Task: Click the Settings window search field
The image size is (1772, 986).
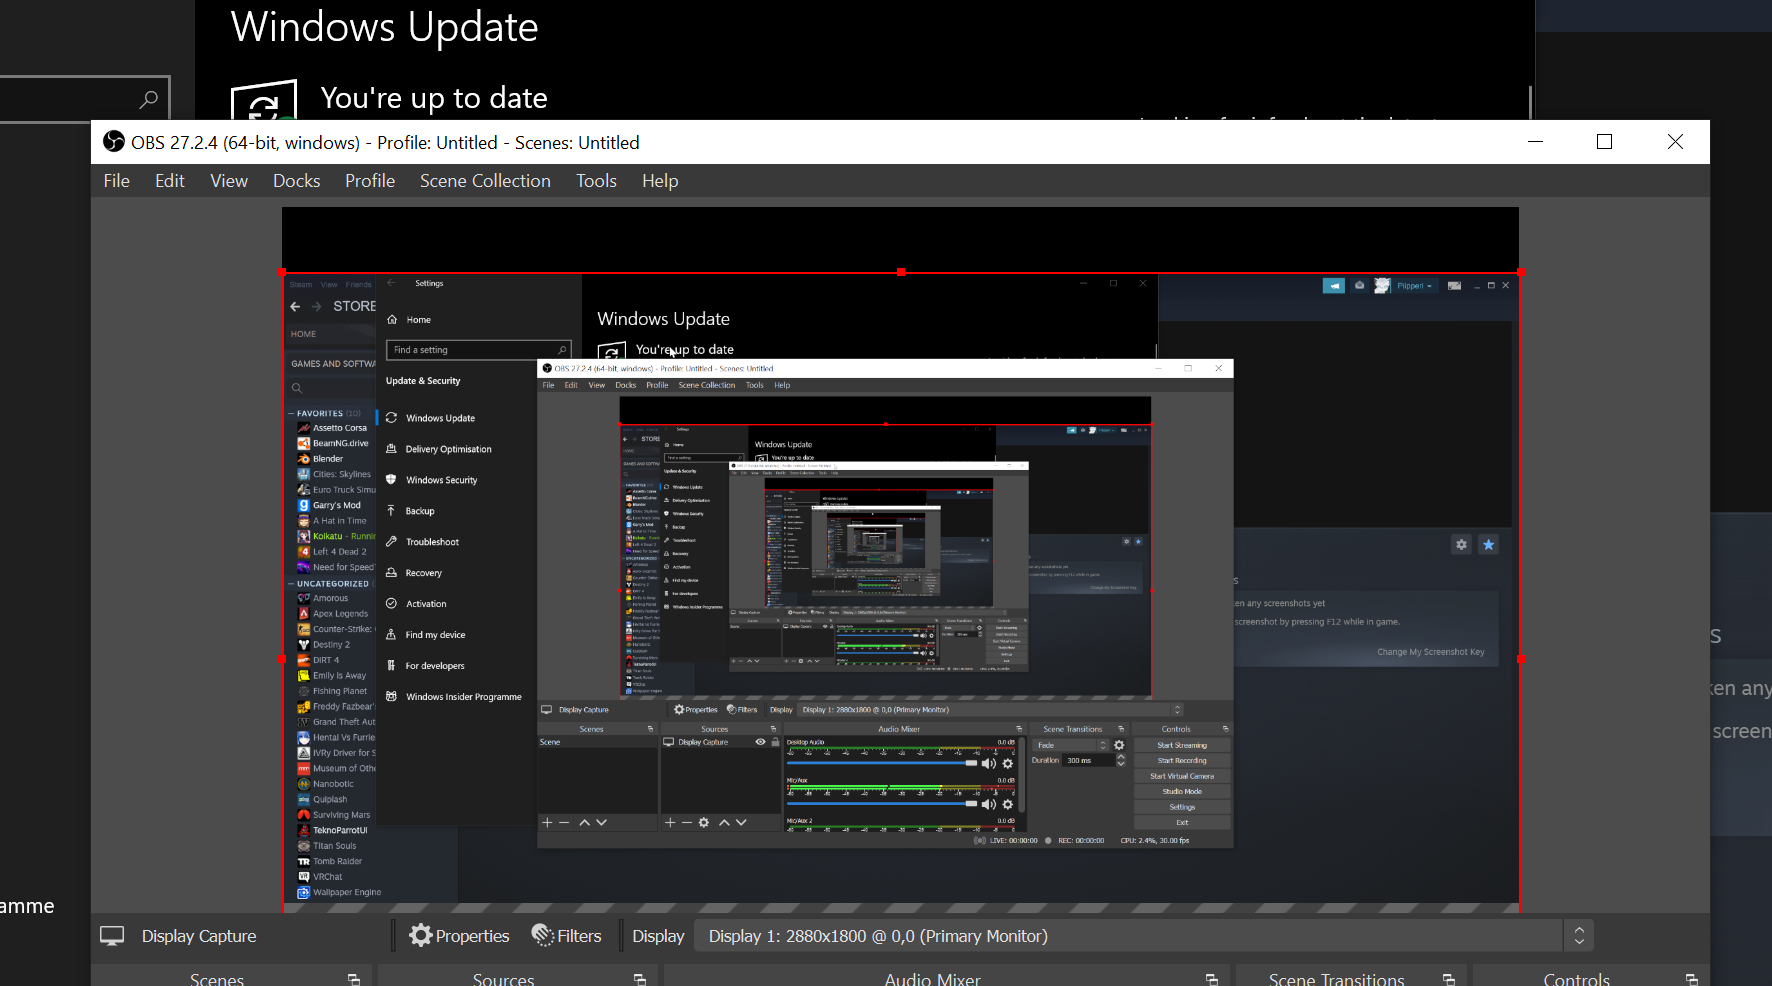Action: pos(84,99)
